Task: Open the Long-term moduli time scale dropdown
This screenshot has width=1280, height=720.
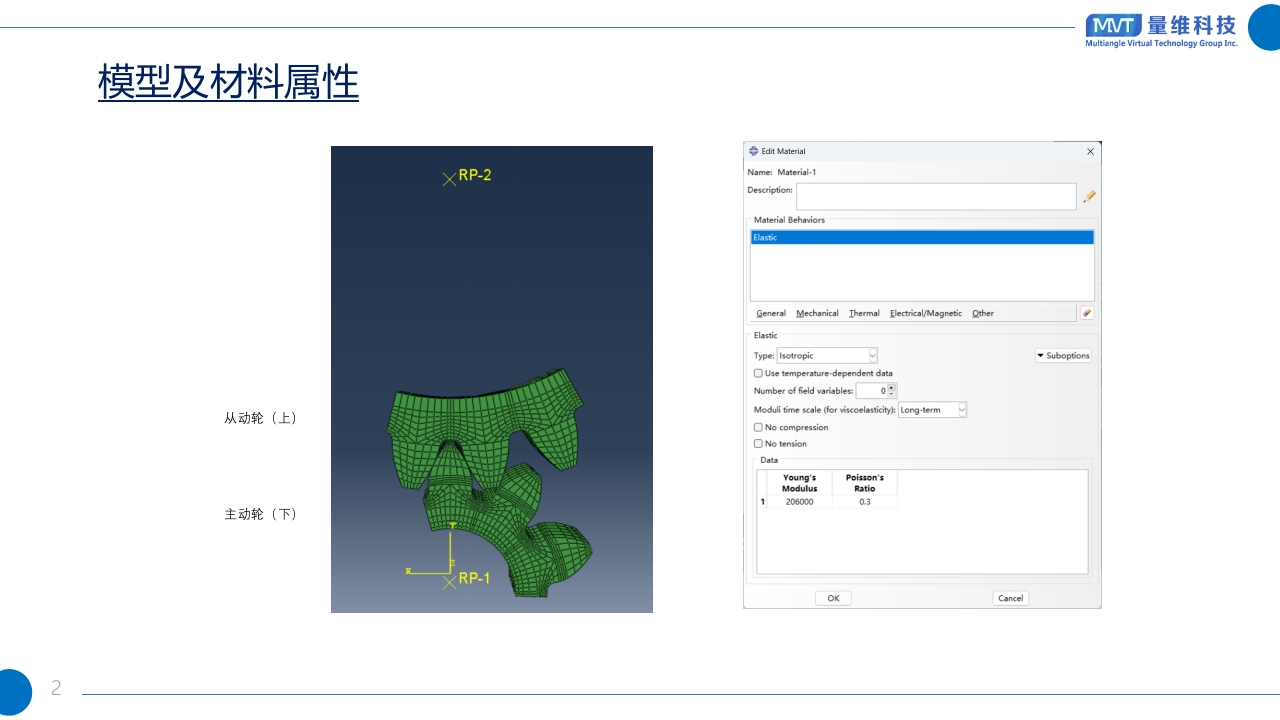Action: coord(932,410)
